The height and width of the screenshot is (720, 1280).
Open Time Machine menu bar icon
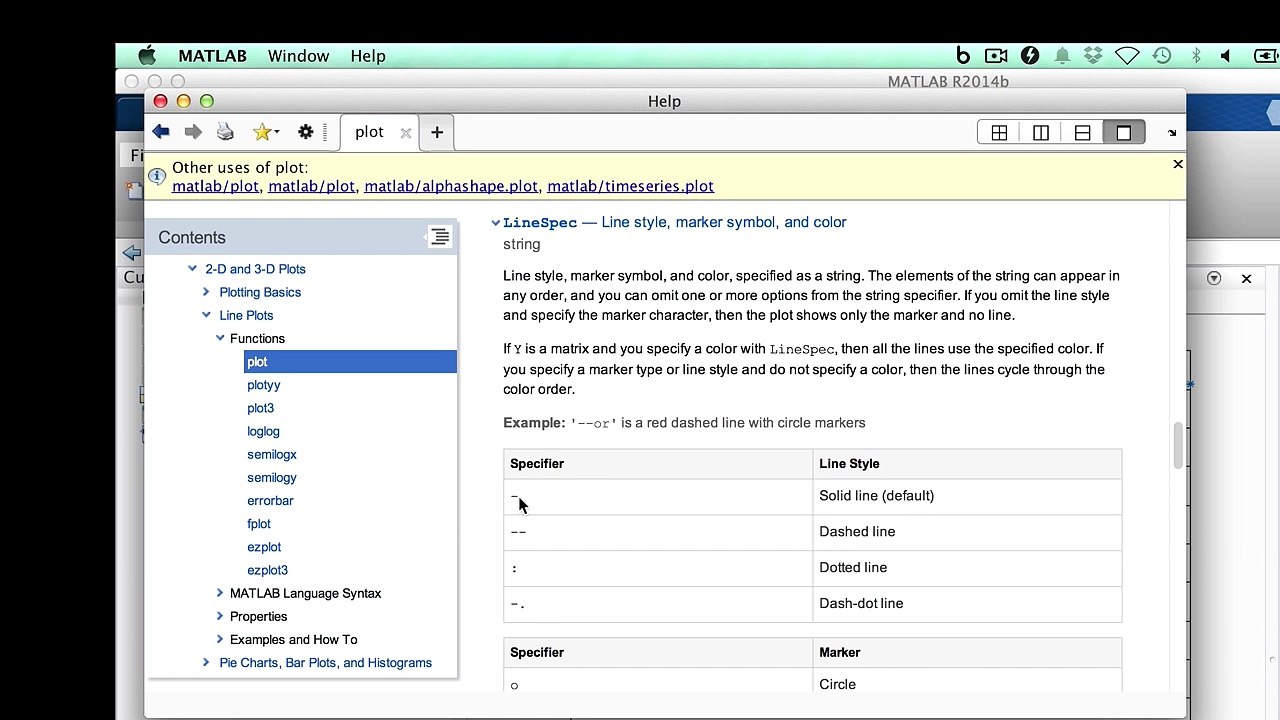click(1161, 56)
